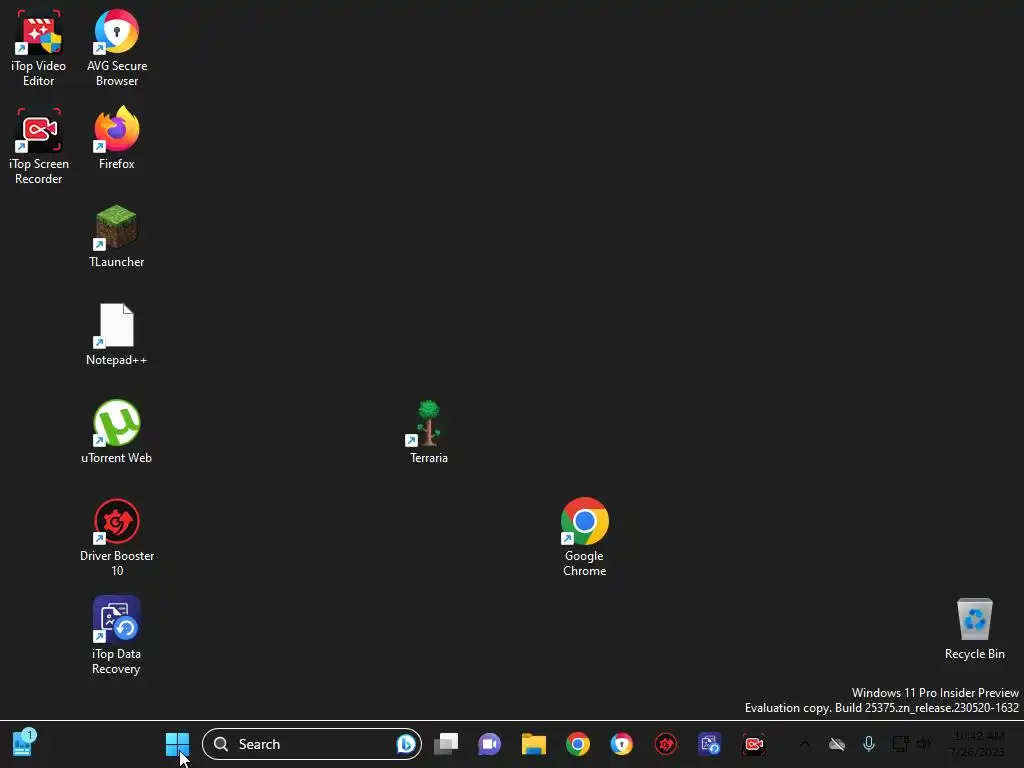Launch Driver Booster from the taskbar
The width and height of the screenshot is (1024, 768).
tap(665, 744)
